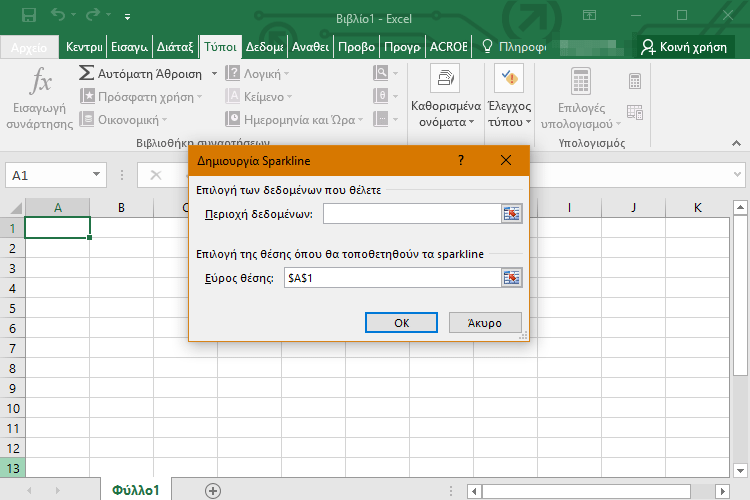Open the Αναθεώρηση ribbon tab

310,47
